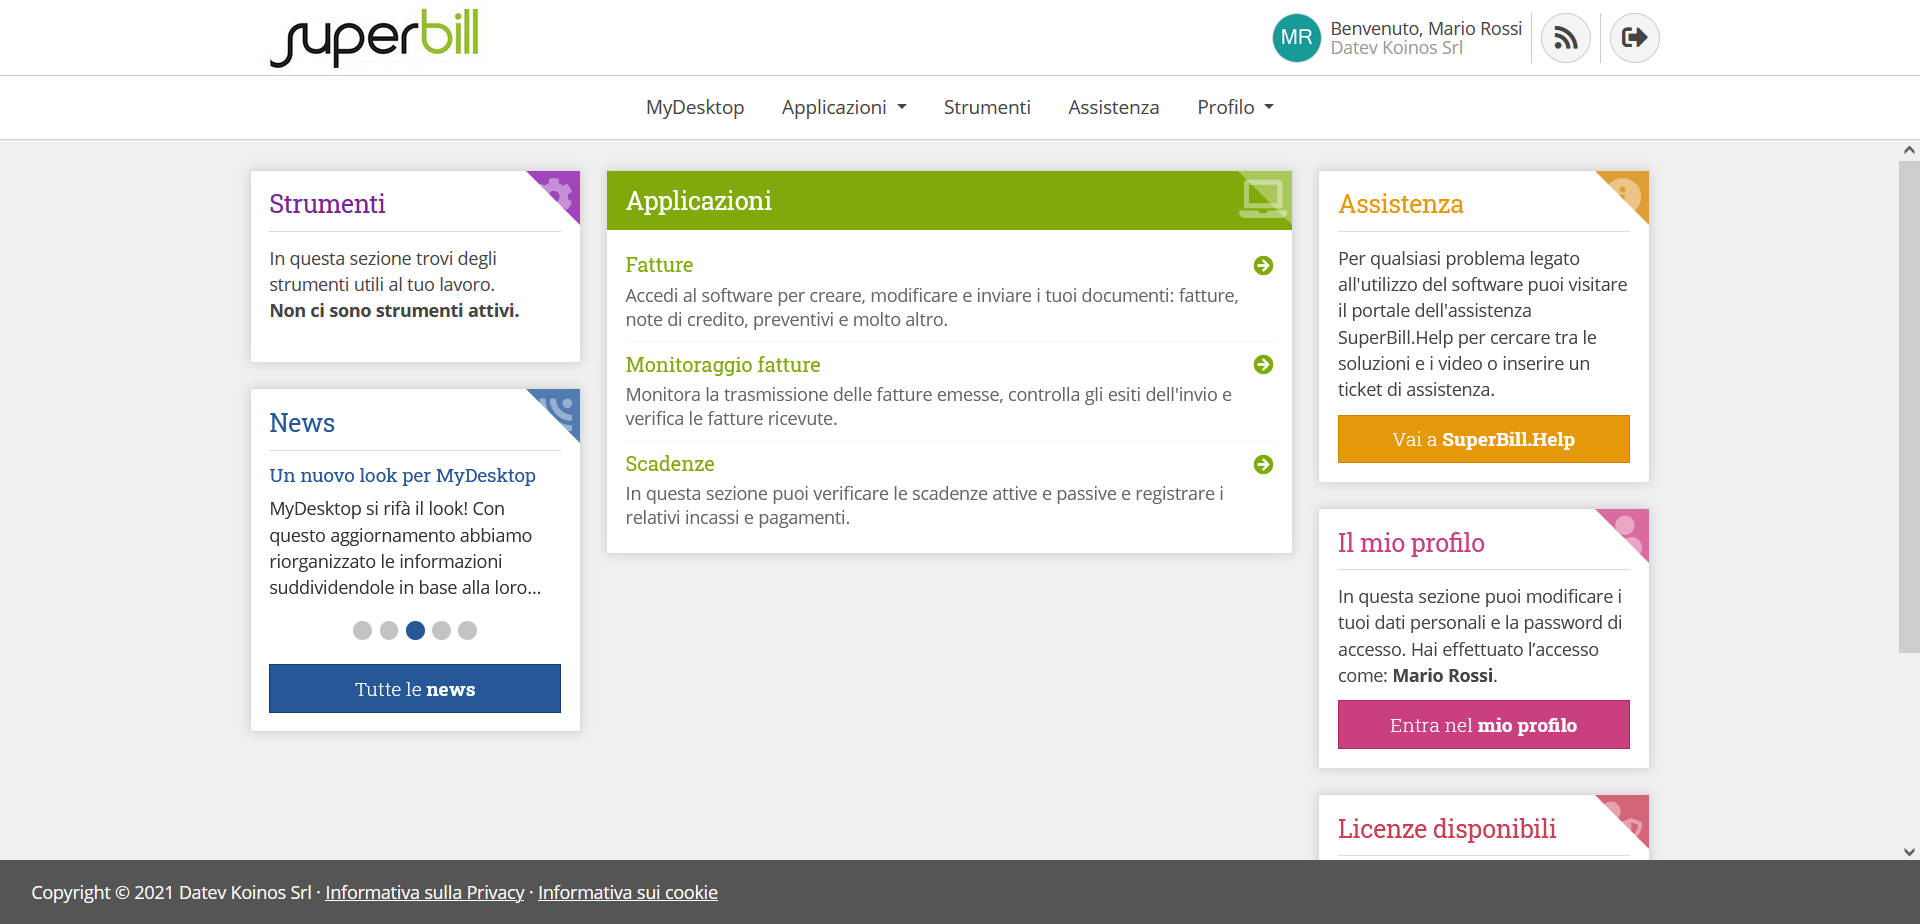Expand the Applicazioni dropdown menu
Image resolution: width=1920 pixels, height=924 pixels.
click(844, 107)
